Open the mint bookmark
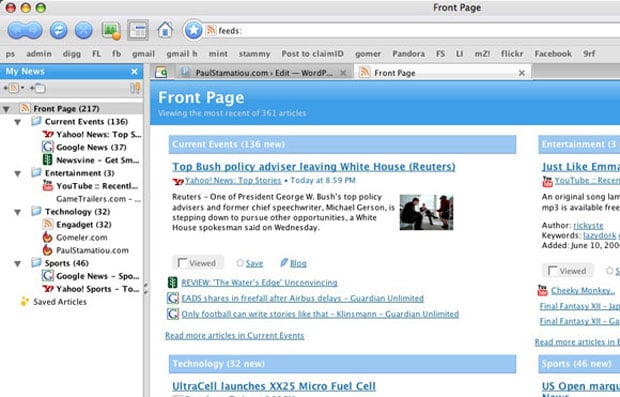Viewport: 620px width, 397px height. coord(218,53)
